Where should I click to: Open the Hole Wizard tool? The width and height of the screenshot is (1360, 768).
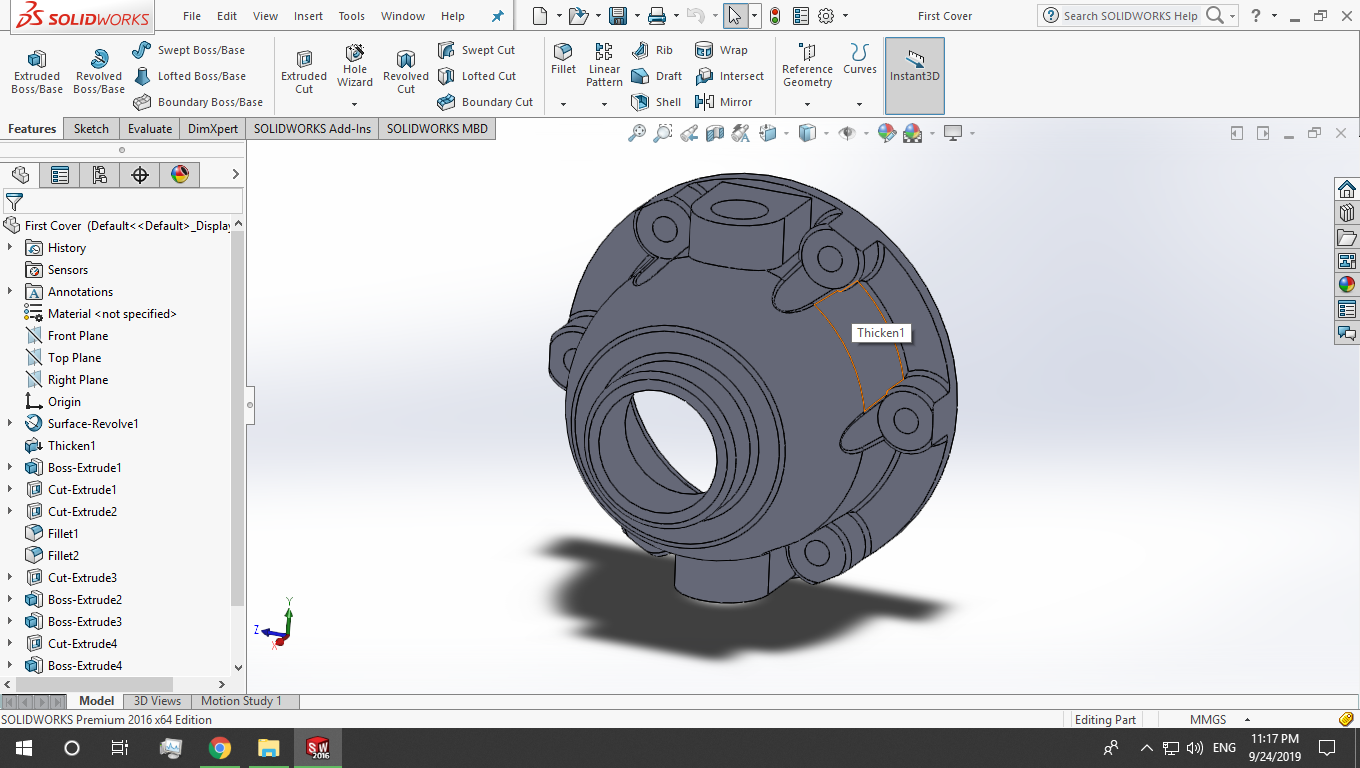click(x=355, y=66)
